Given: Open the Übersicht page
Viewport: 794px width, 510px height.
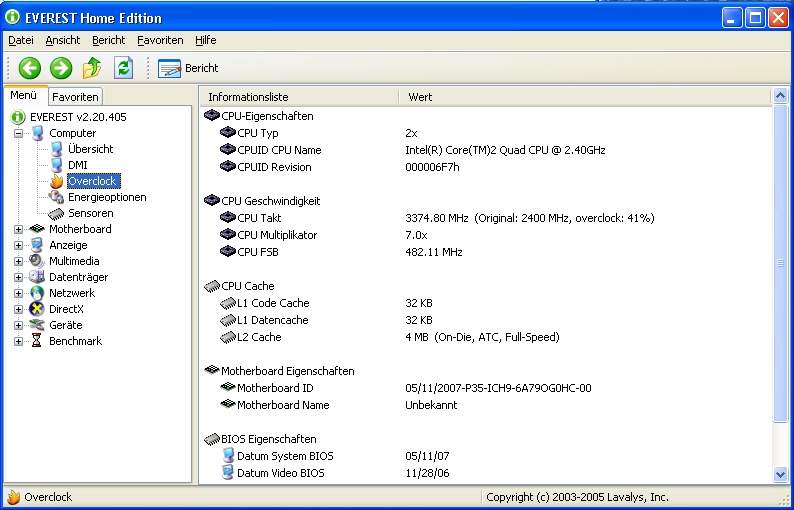Looking at the screenshot, I should (x=90, y=149).
